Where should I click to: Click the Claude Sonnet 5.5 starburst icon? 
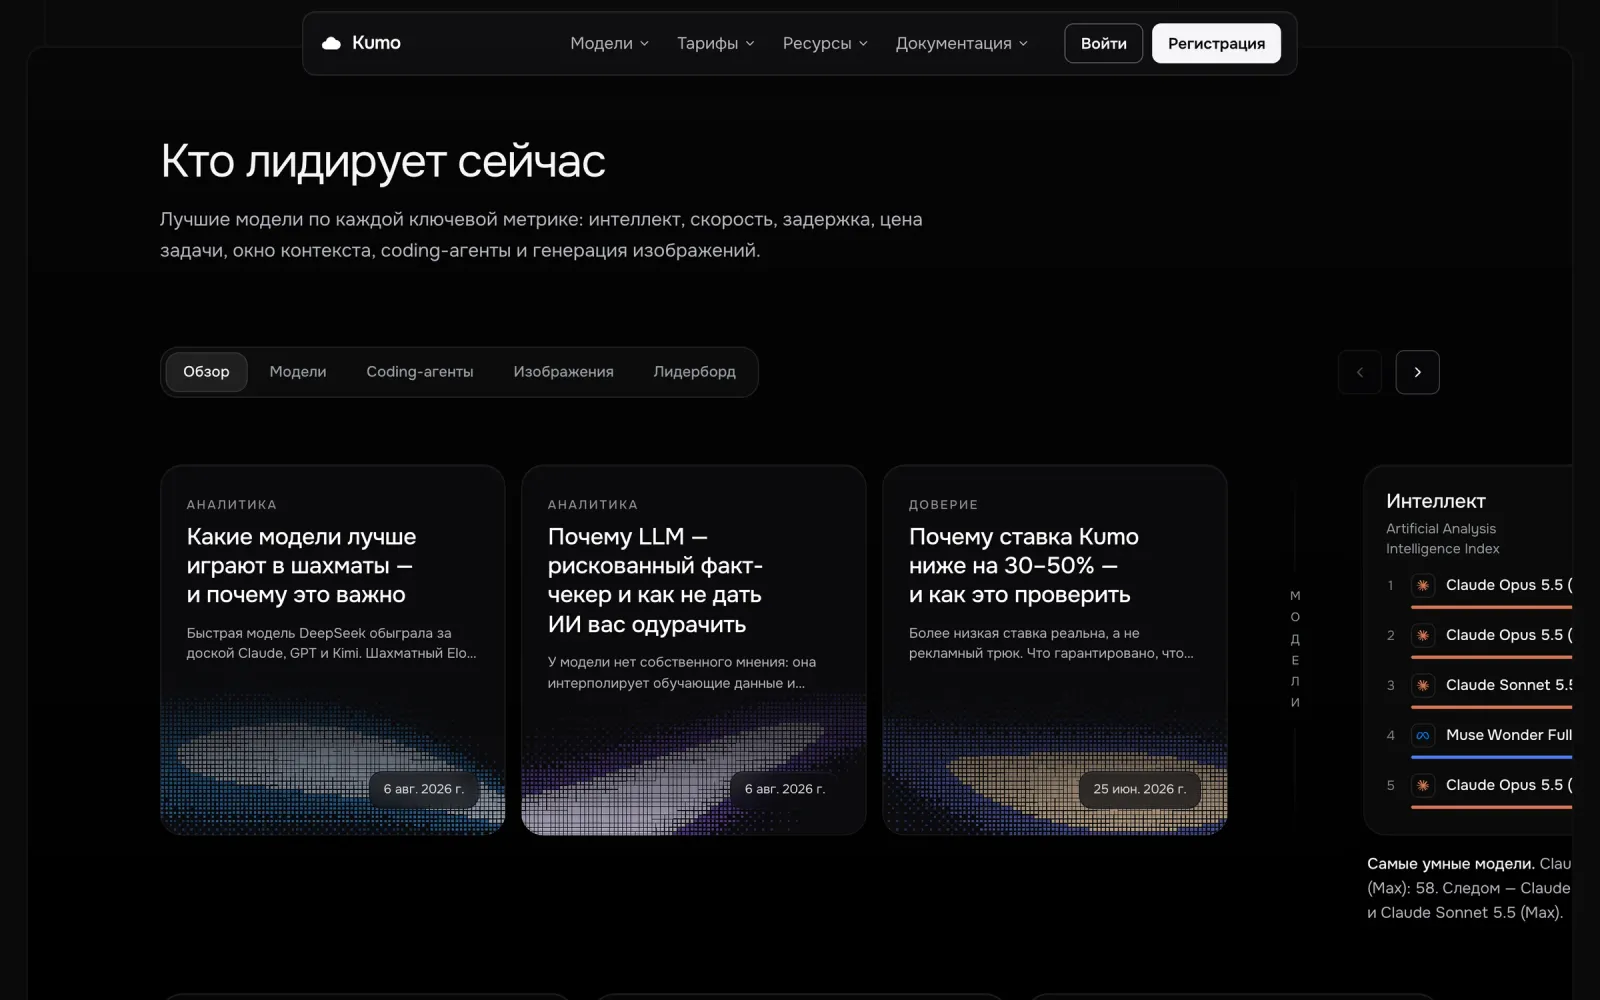click(1422, 685)
